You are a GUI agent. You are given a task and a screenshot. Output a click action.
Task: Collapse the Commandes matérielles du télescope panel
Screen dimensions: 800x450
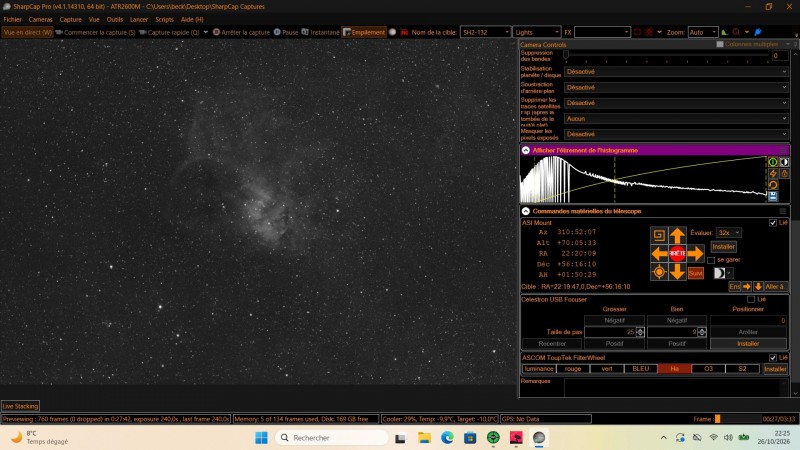(526, 211)
